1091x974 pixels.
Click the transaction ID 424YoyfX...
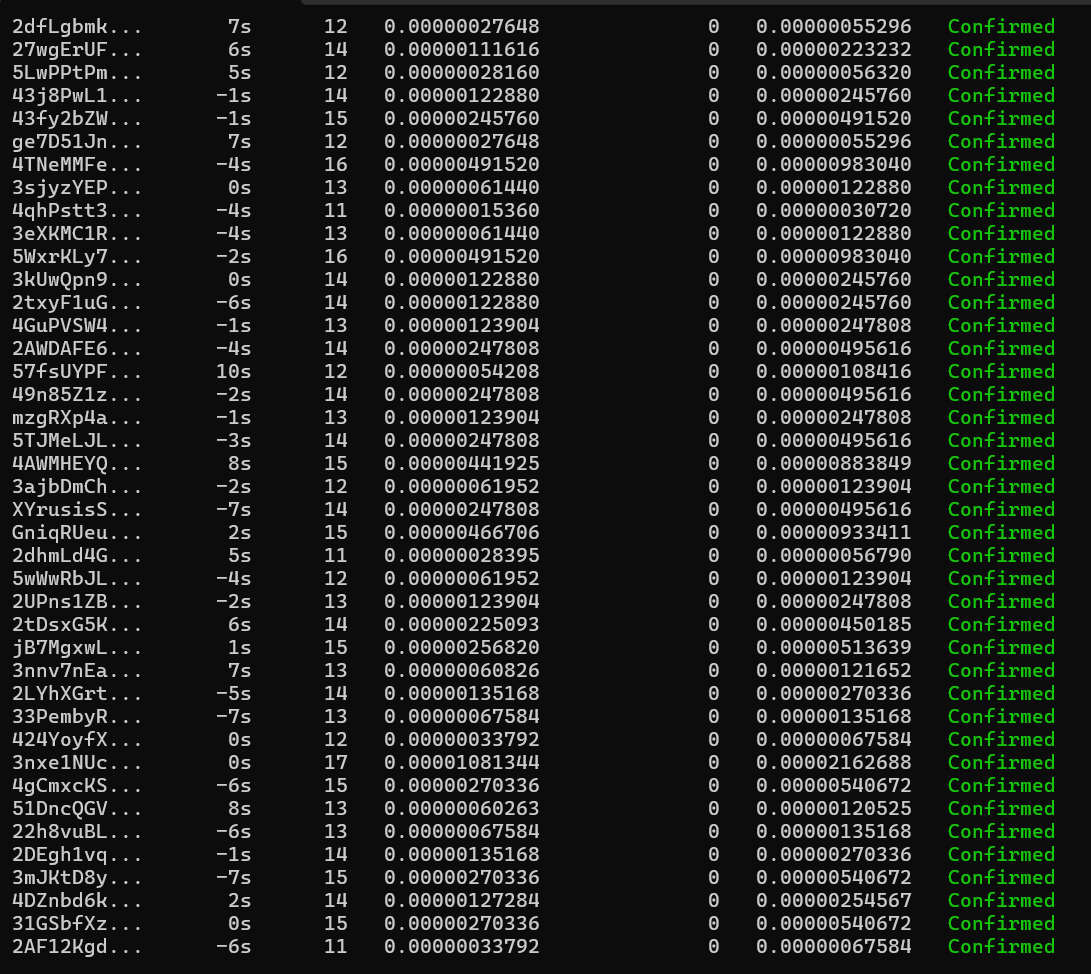[x=77, y=739]
